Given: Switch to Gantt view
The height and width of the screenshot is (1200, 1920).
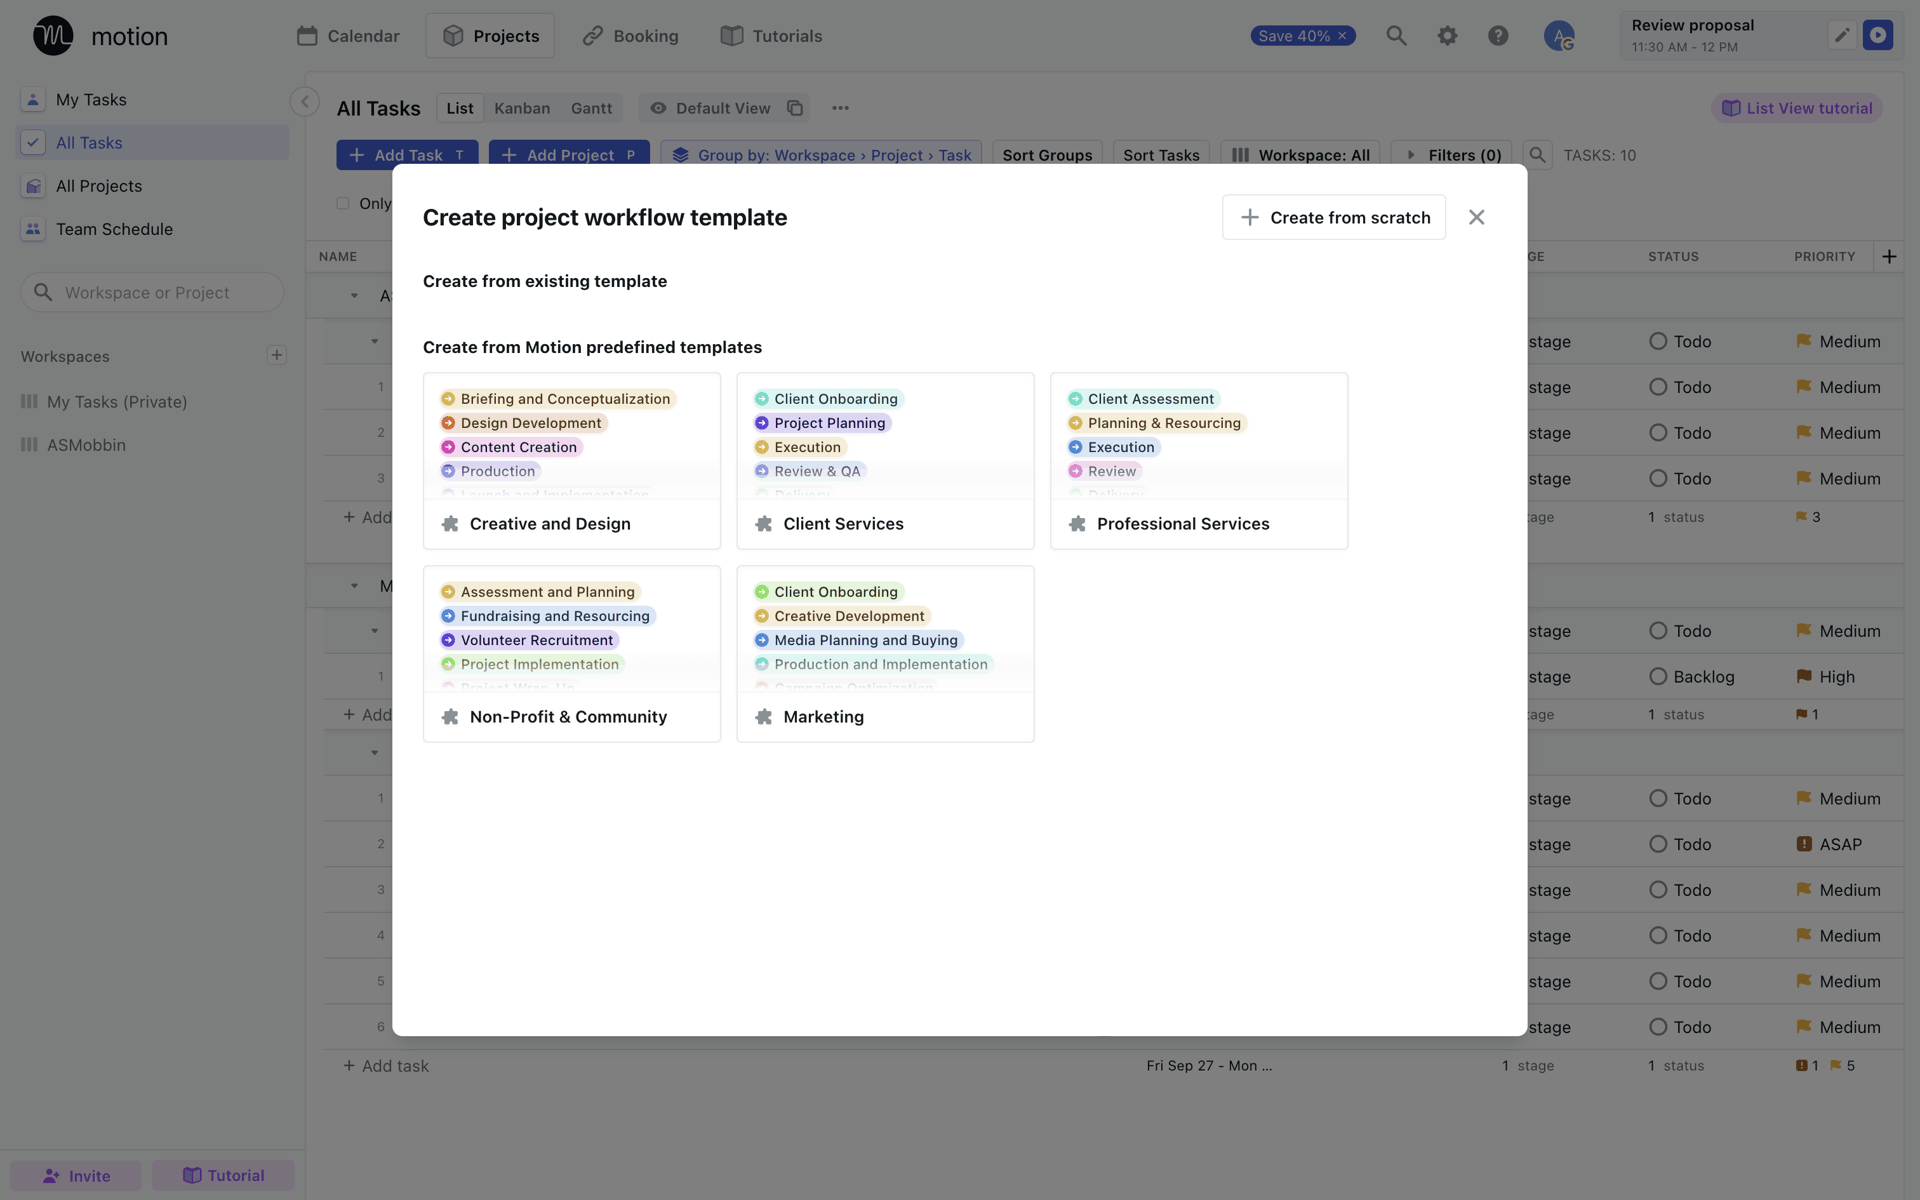Looking at the screenshot, I should pyautogui.click(x=591, y=108).
